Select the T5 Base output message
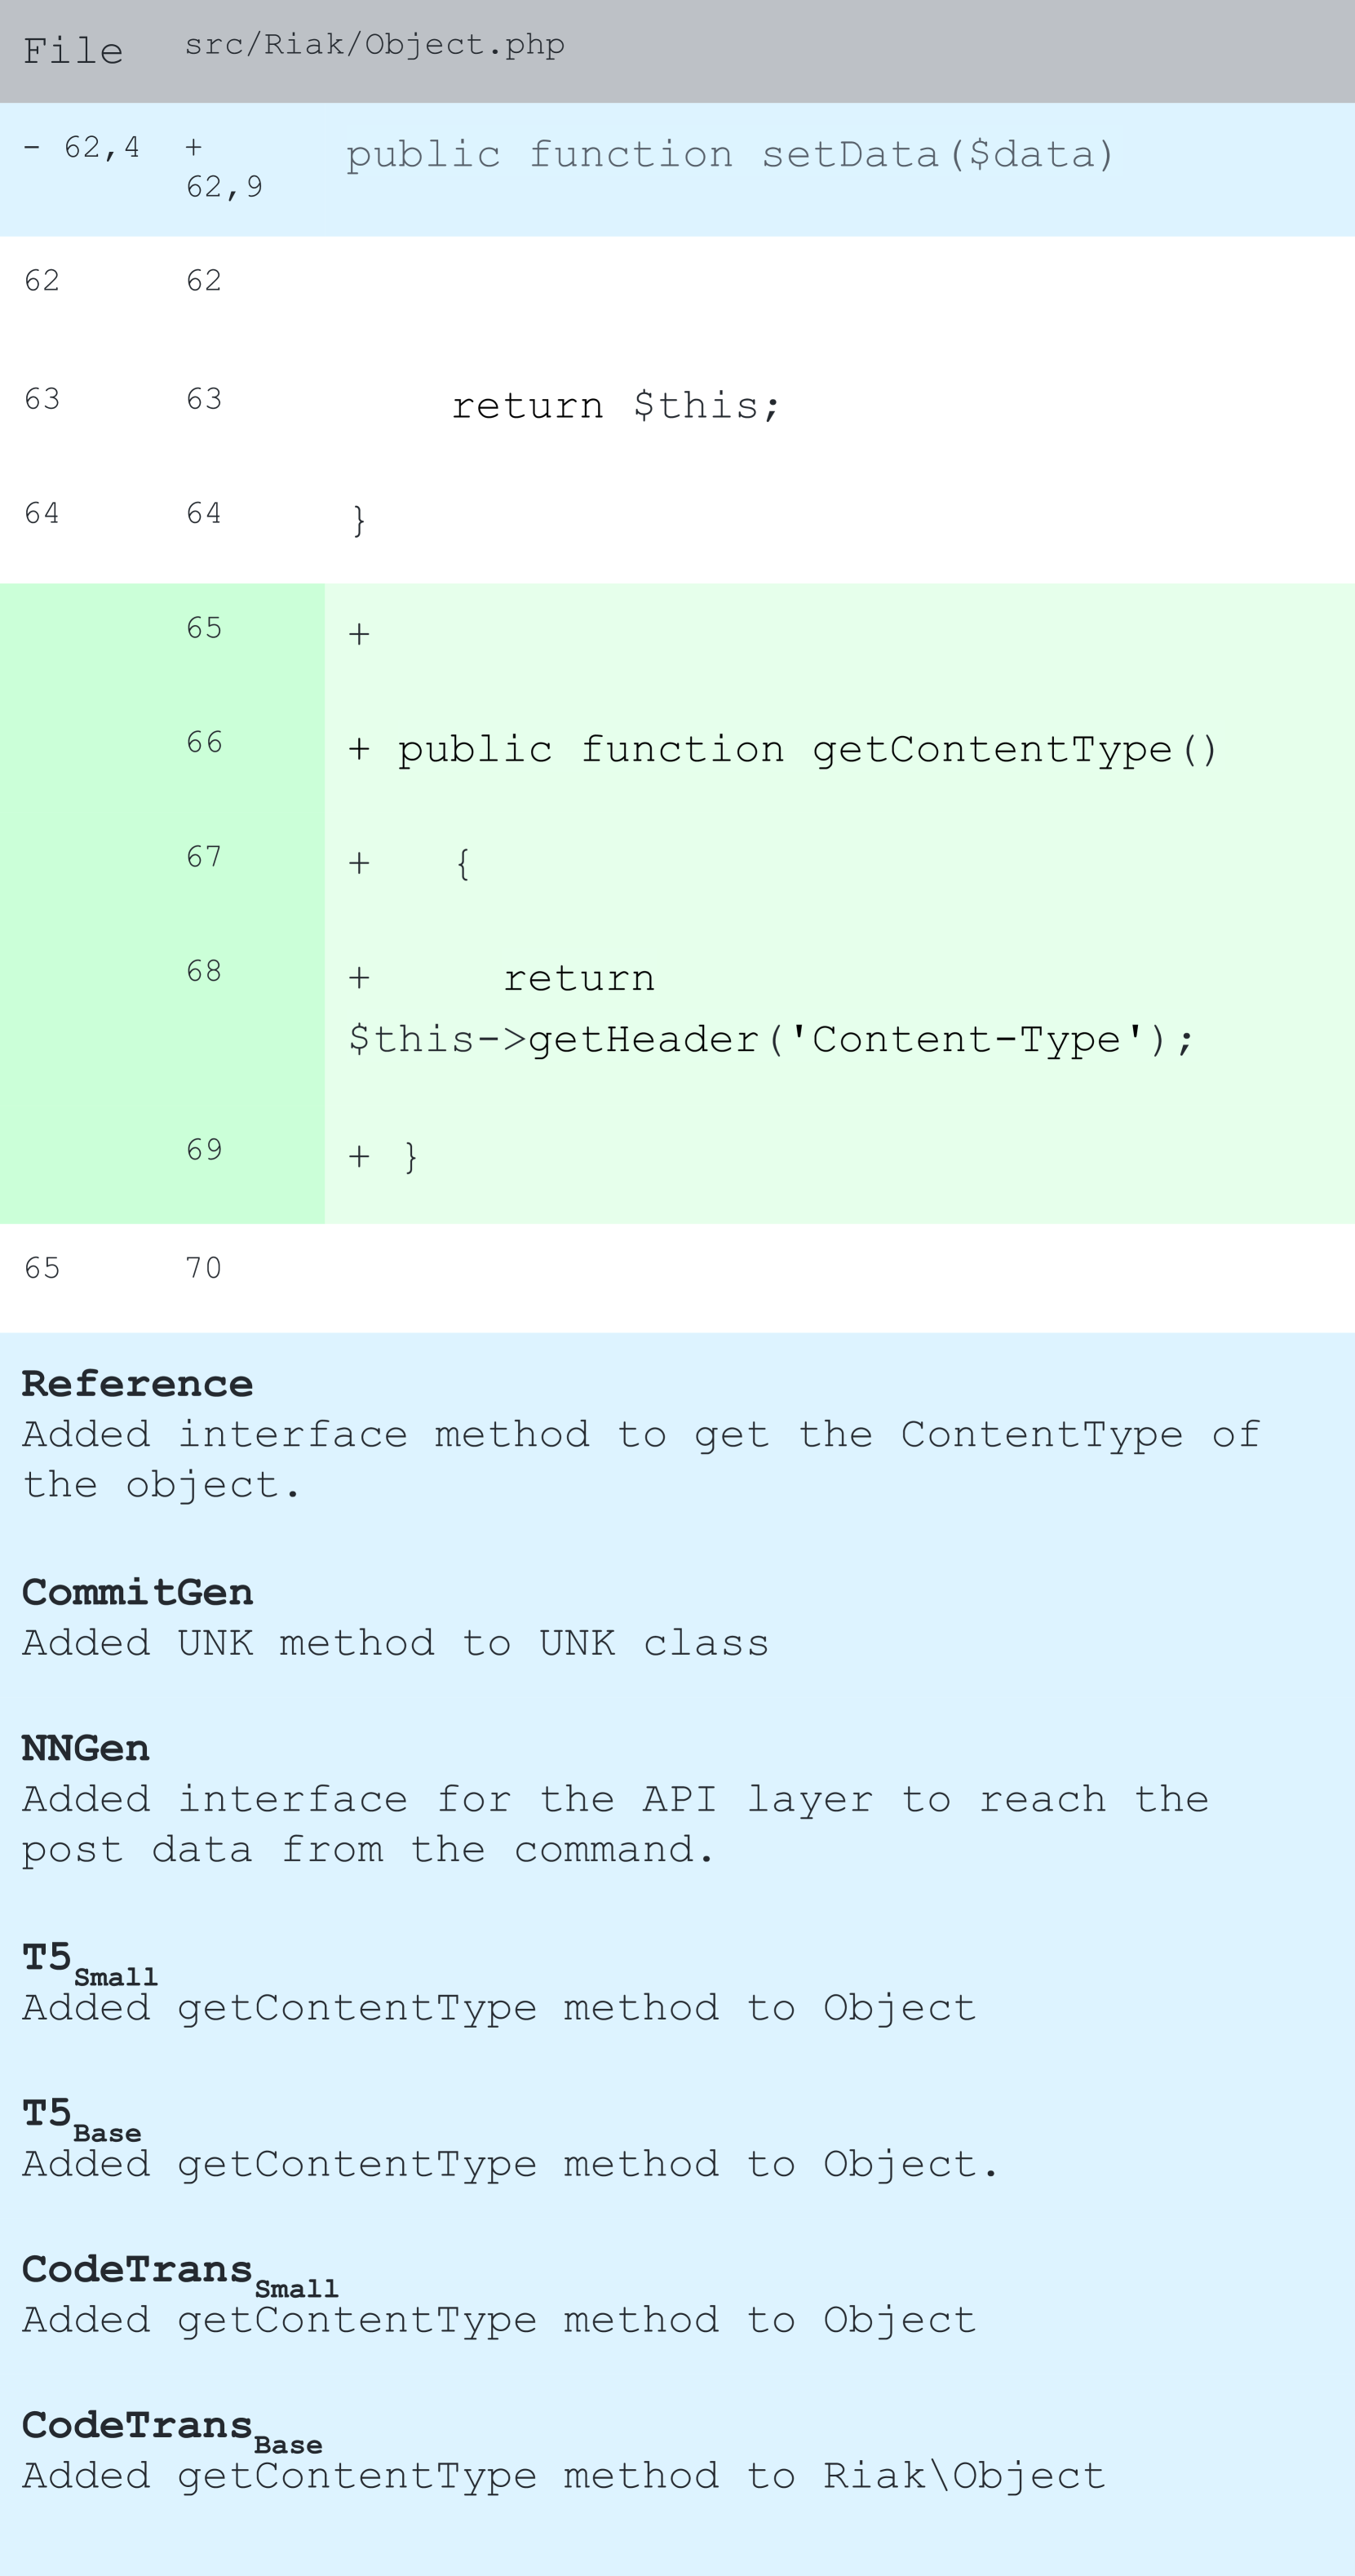 [x=510, y=2164]
